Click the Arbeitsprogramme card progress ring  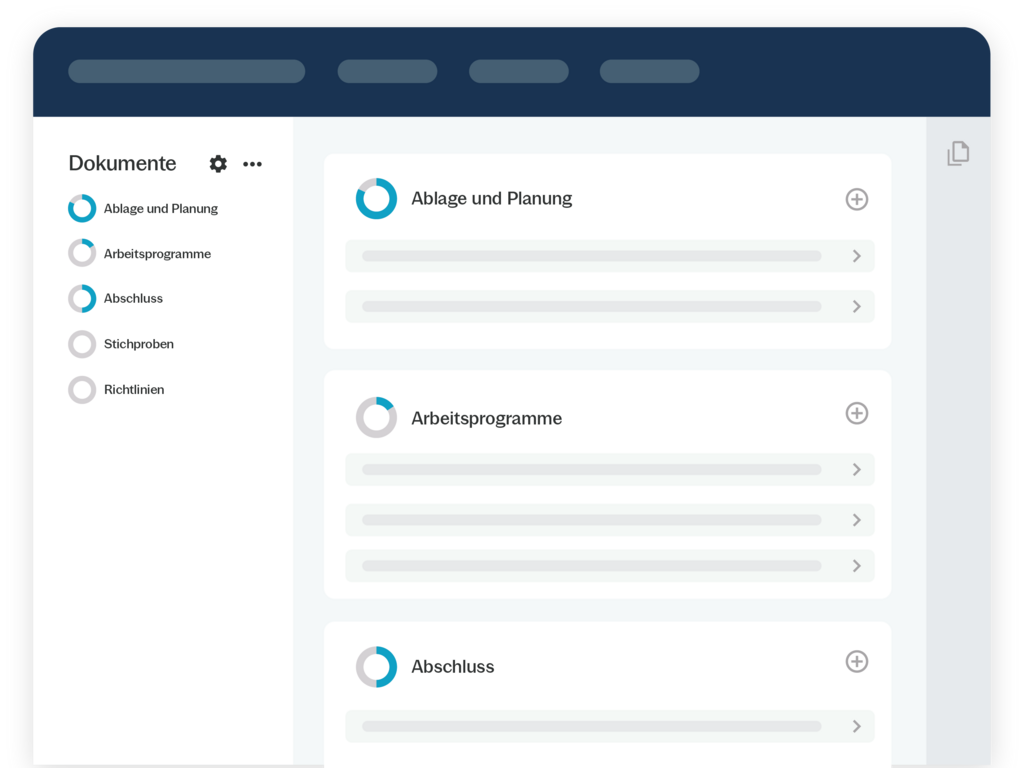click(x=376, y=417)
